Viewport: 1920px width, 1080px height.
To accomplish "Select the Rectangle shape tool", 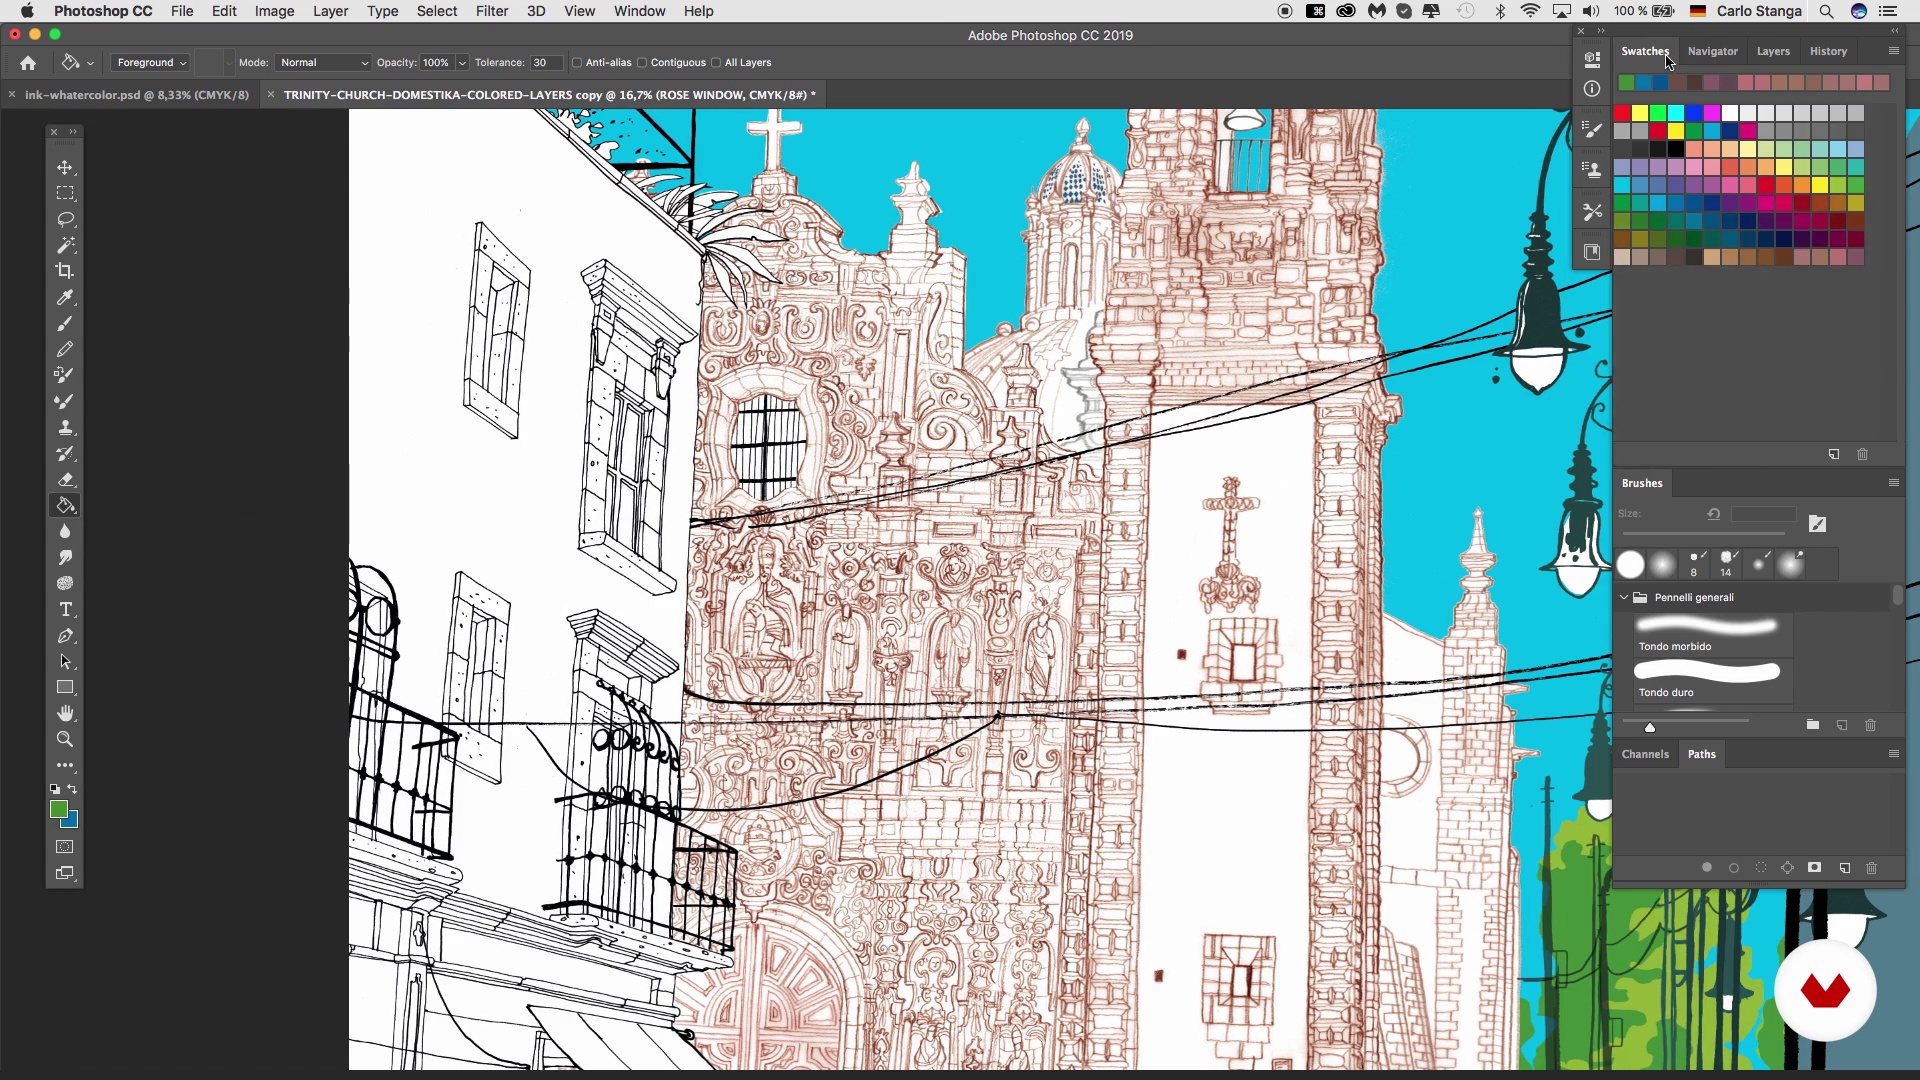I will click(x=65, y=687).
